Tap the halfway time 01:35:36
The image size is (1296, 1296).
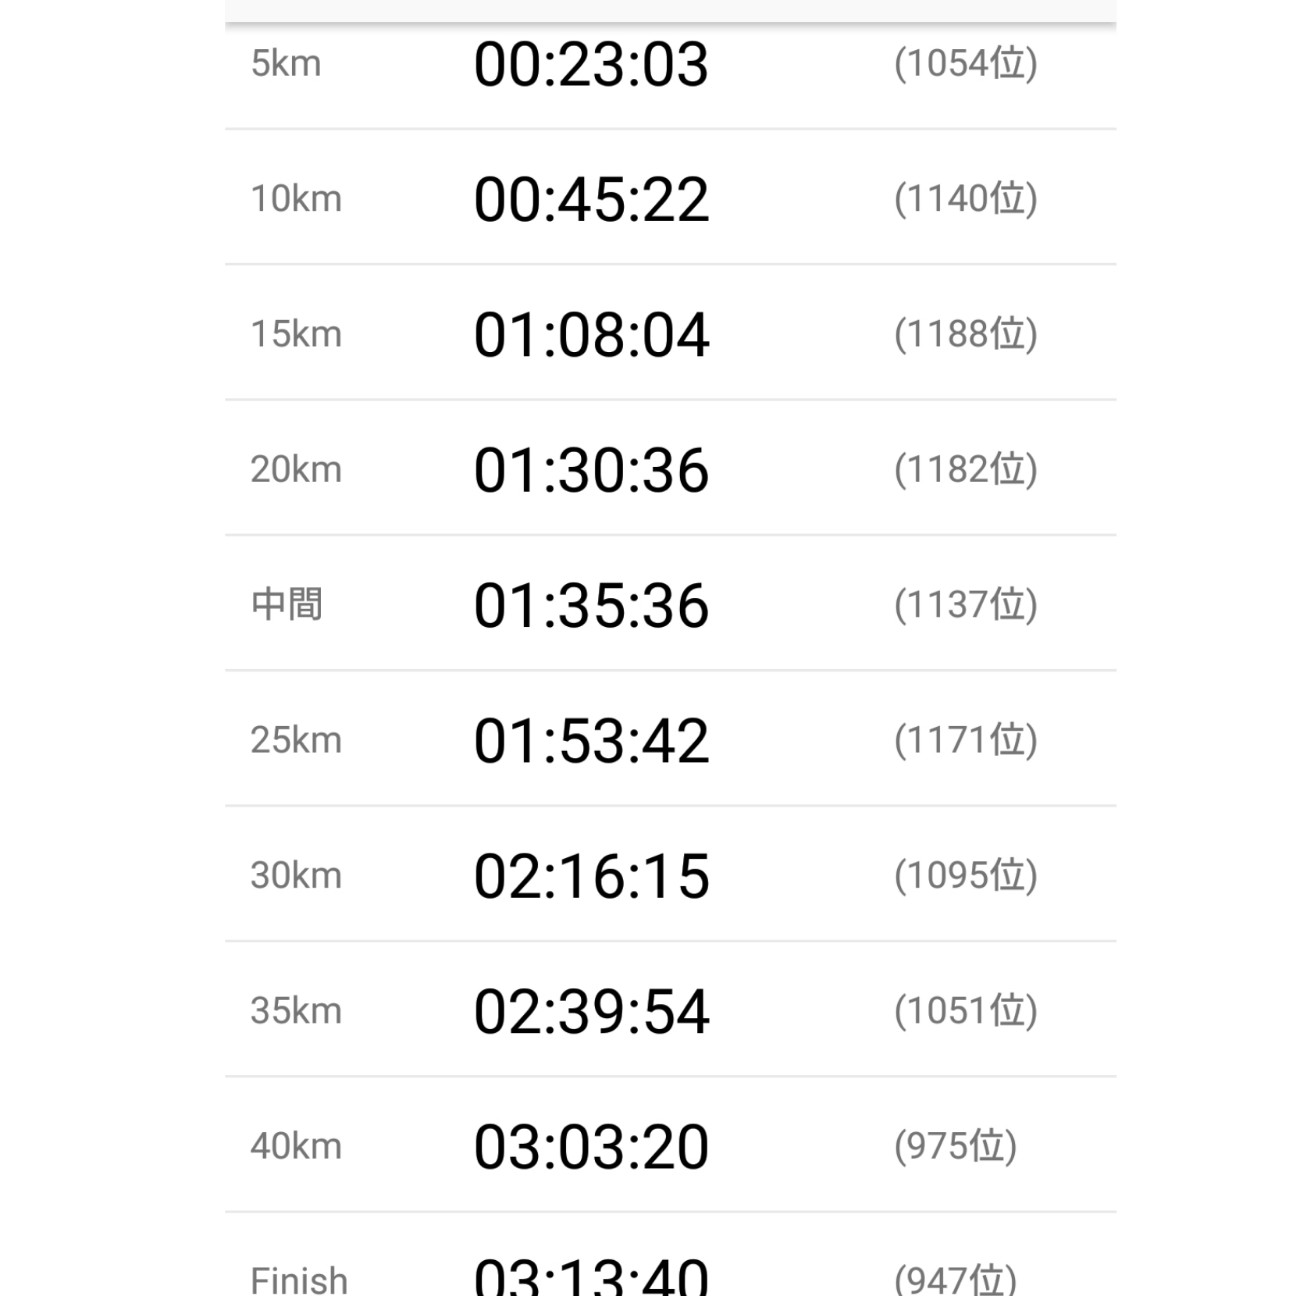pos(591,606)
